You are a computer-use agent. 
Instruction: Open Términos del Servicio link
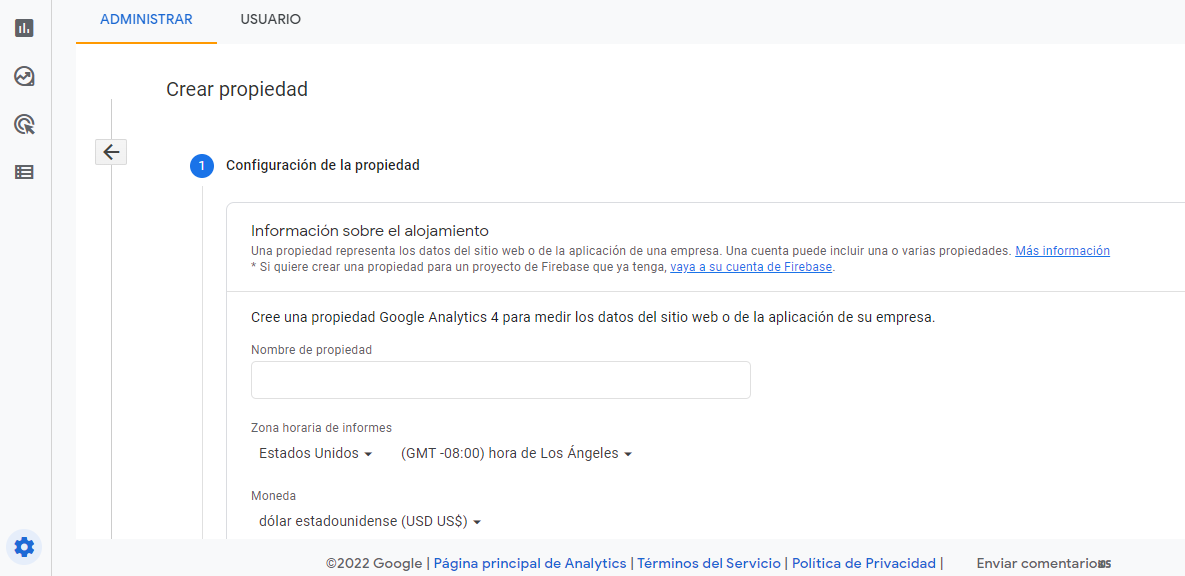click(709, 563)
